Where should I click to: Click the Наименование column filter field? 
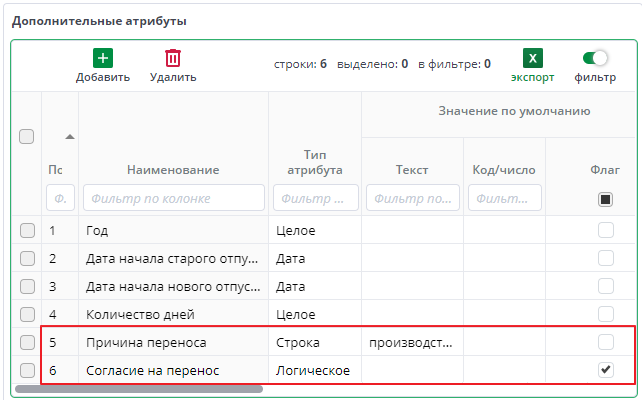click(x=174, y=198)
